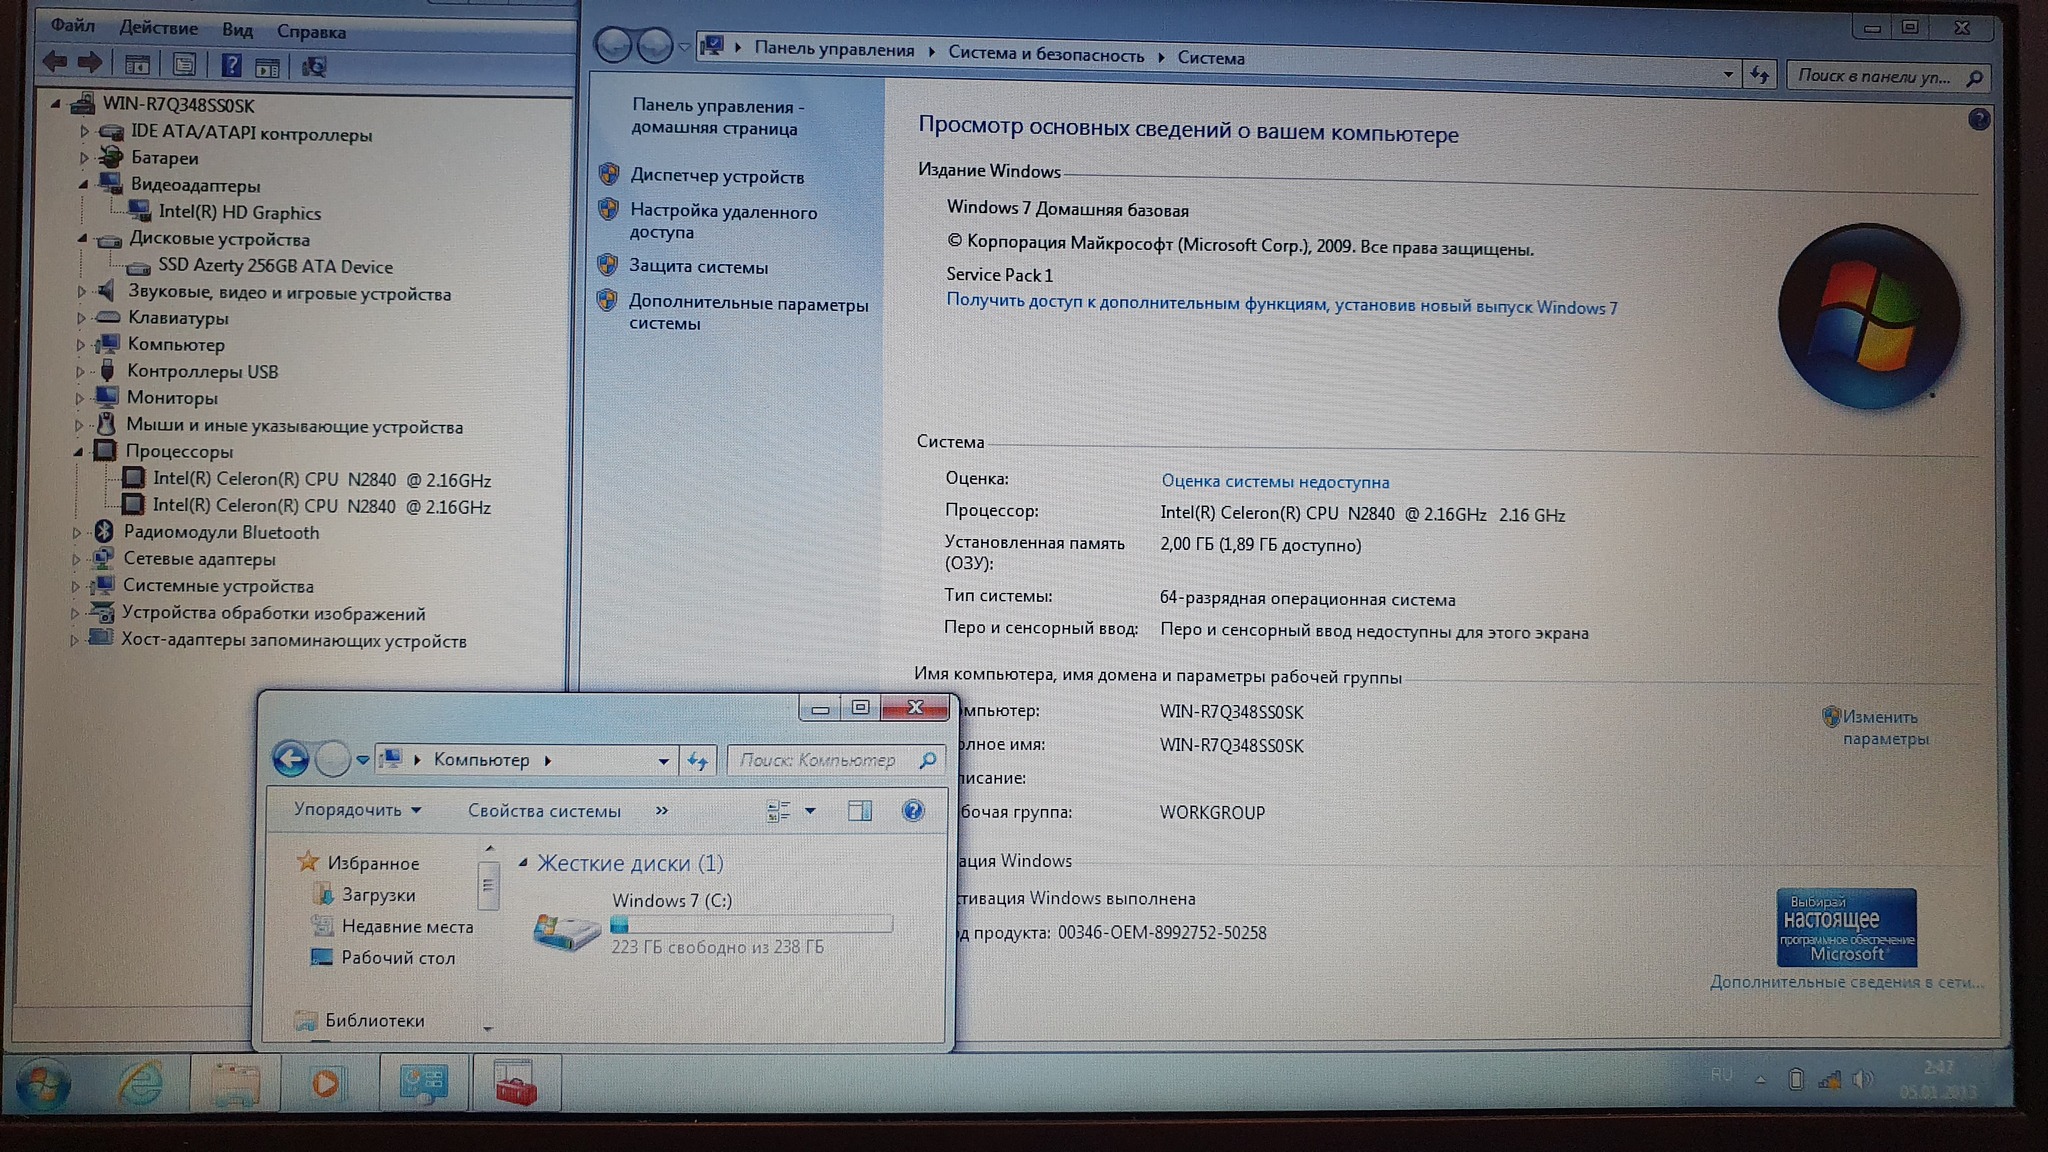This screenshot has width=2048, height=1152.
Task: Click the help icon in Device Manager toolbar
Action: 231,66
